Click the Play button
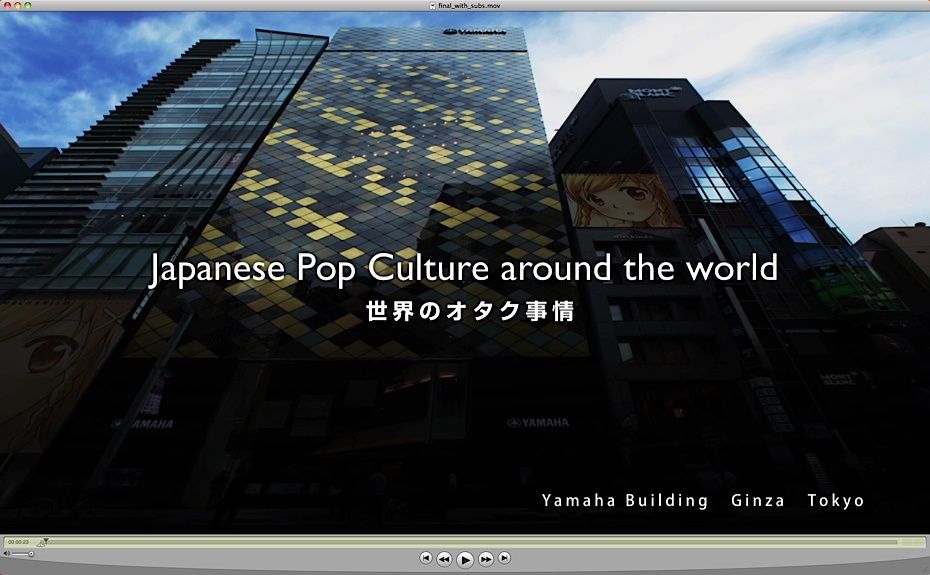This screenshot has height=575, width=930. tap(465, 559)
